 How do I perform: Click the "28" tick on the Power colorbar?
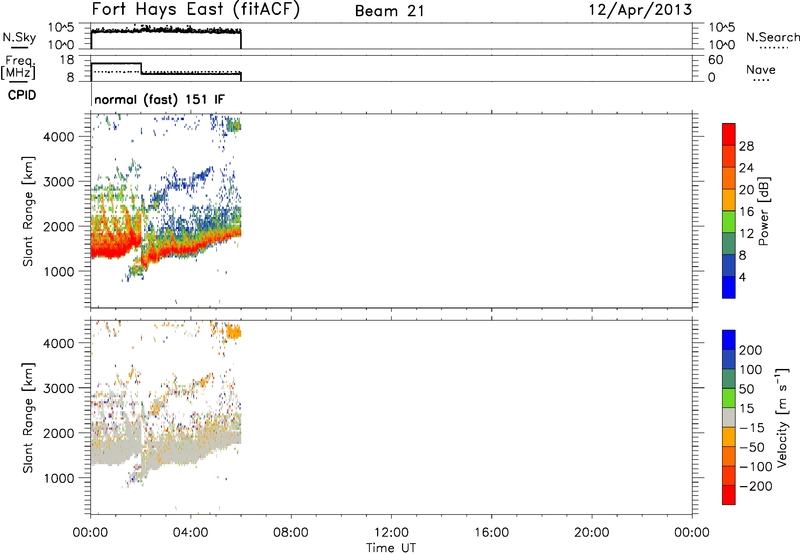click(746, 146)
